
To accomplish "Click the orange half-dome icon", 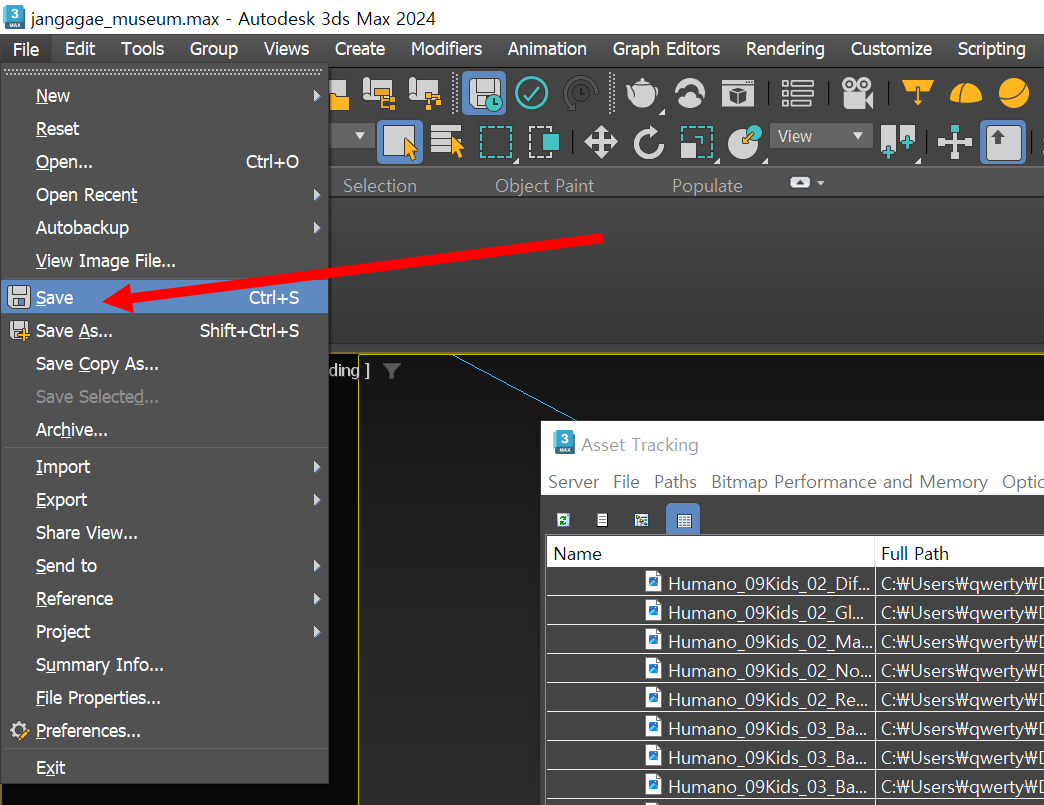I will [x=965, y=93].
